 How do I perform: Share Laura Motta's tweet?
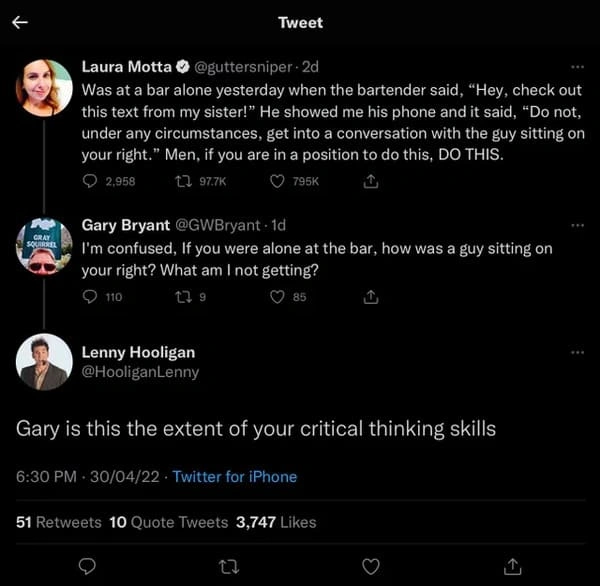click(370, 181)
